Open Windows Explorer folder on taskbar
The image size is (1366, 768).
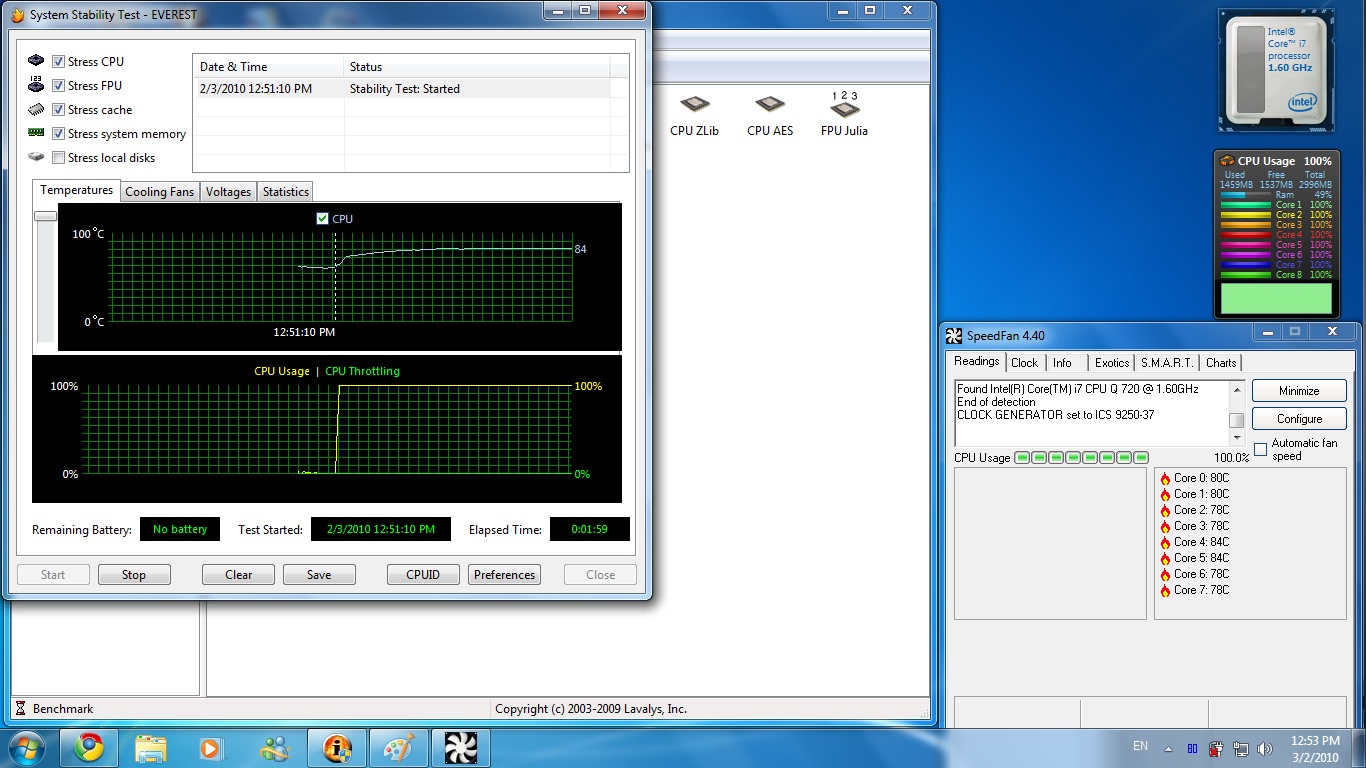150,748
